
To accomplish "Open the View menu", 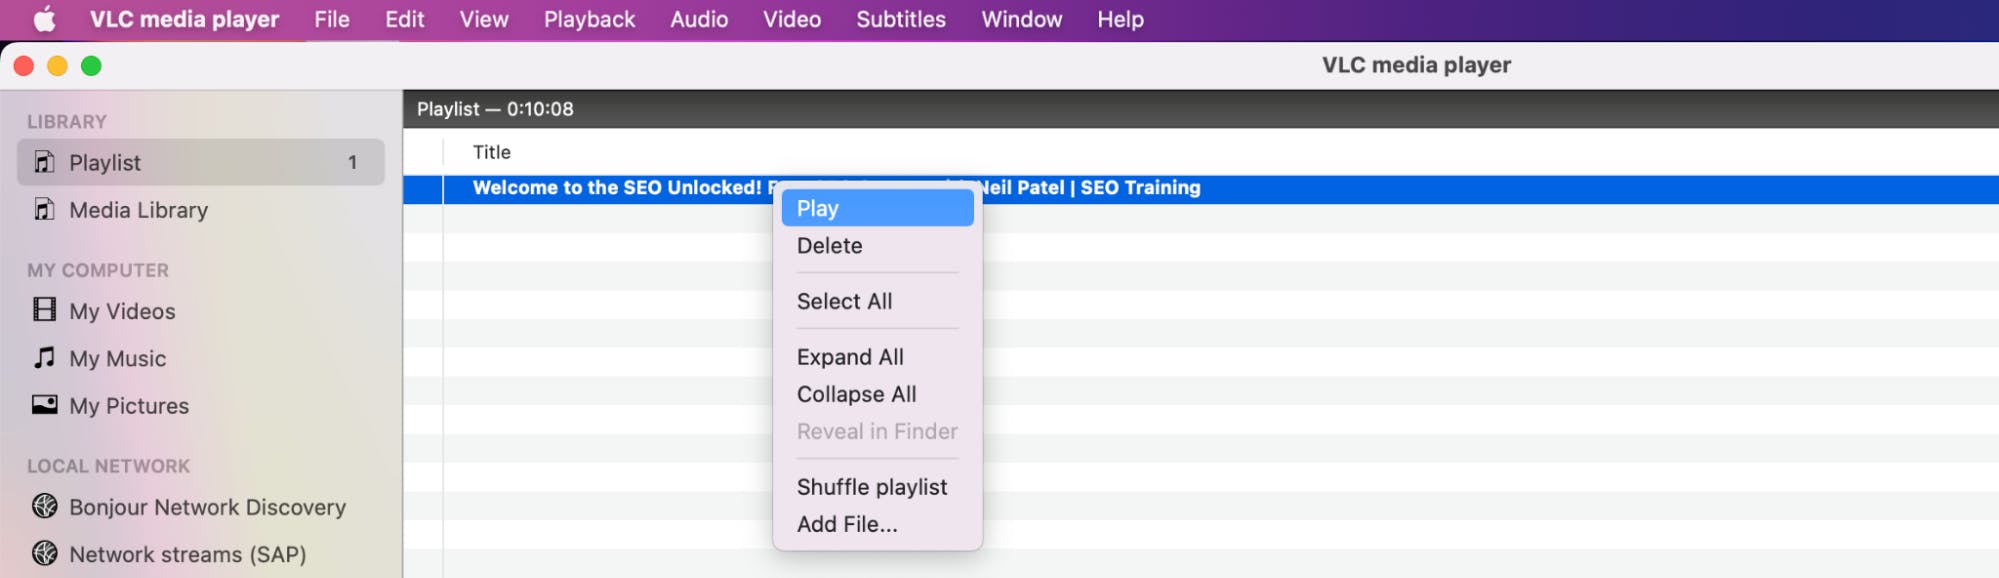I will pos(484,19).
